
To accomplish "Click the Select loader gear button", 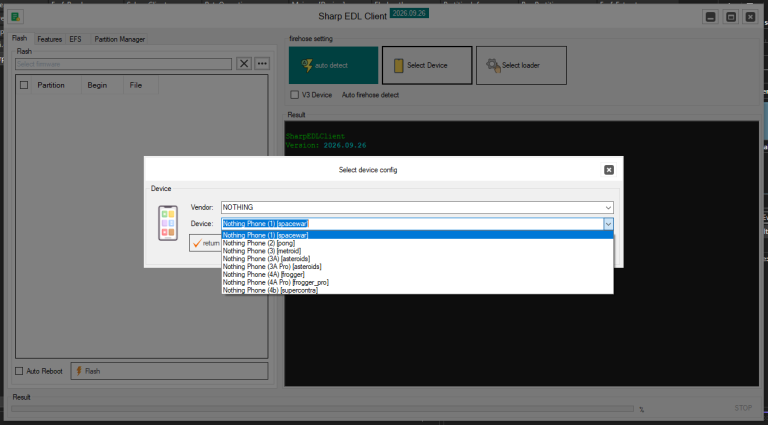I will [521, 65].
